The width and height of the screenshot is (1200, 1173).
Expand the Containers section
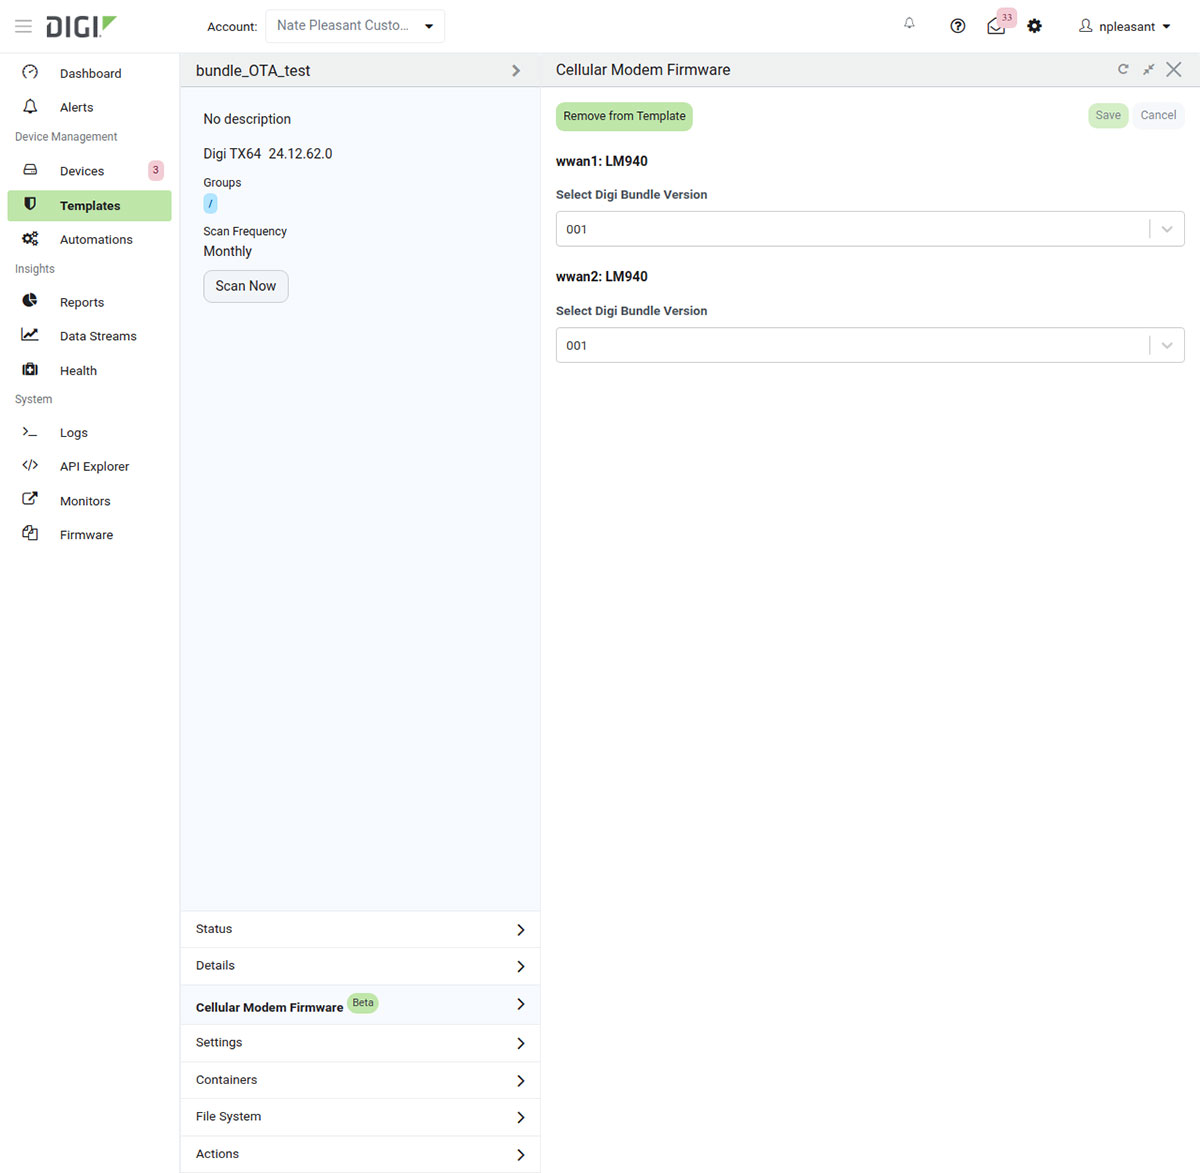pos(360,1080)
